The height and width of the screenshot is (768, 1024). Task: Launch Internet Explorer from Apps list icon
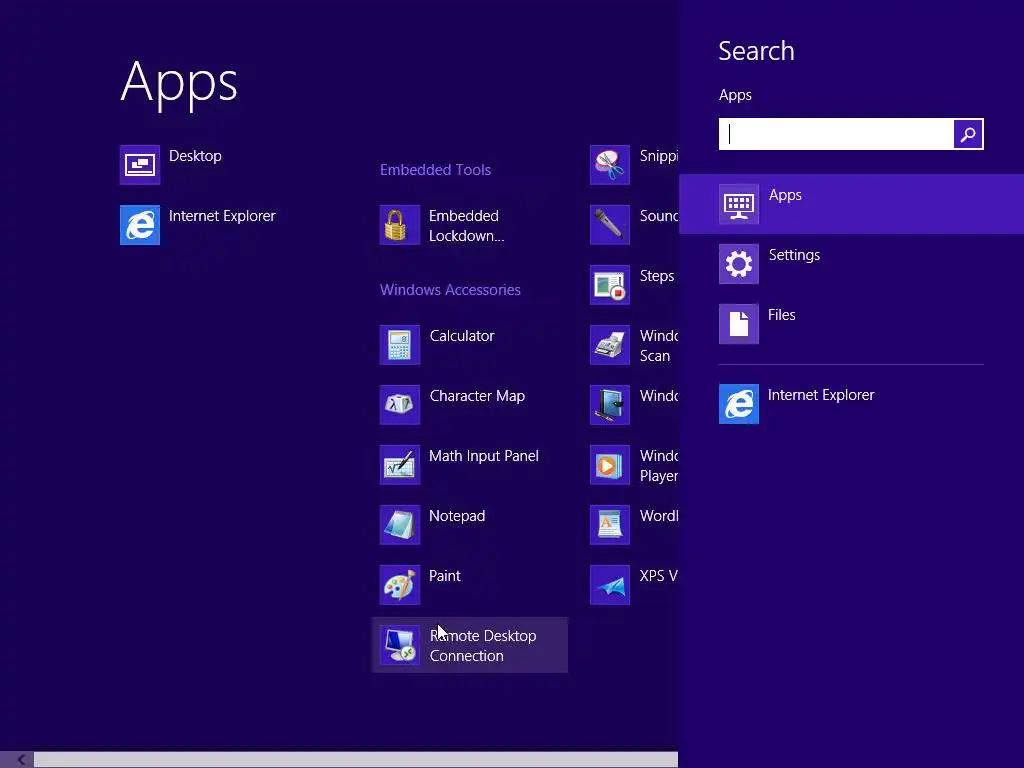pyautogui.click(x=140, y=225)
